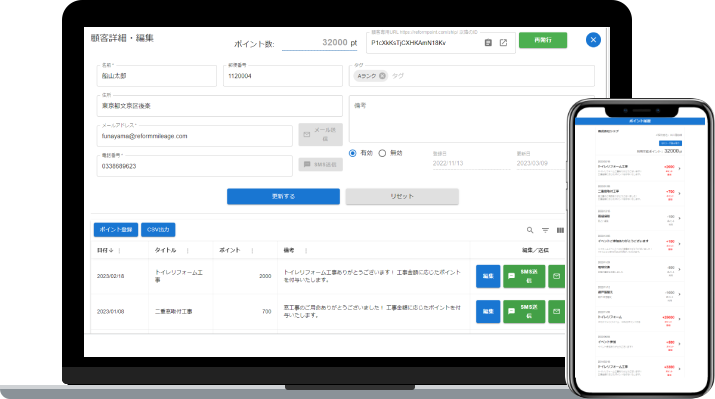Click the green 再発行 reissue button
This screenshot has width=715, height=399.
543,40
